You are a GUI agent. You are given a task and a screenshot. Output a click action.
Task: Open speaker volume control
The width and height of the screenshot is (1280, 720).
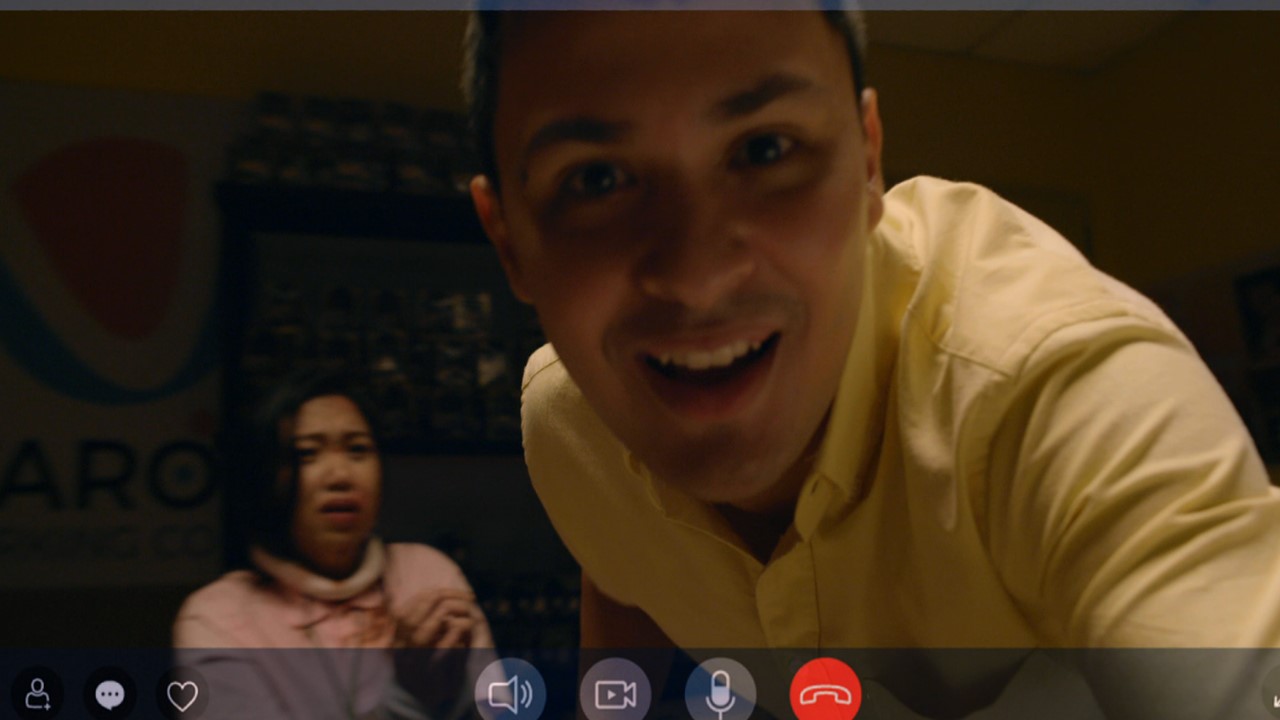(x=510, y=694)
